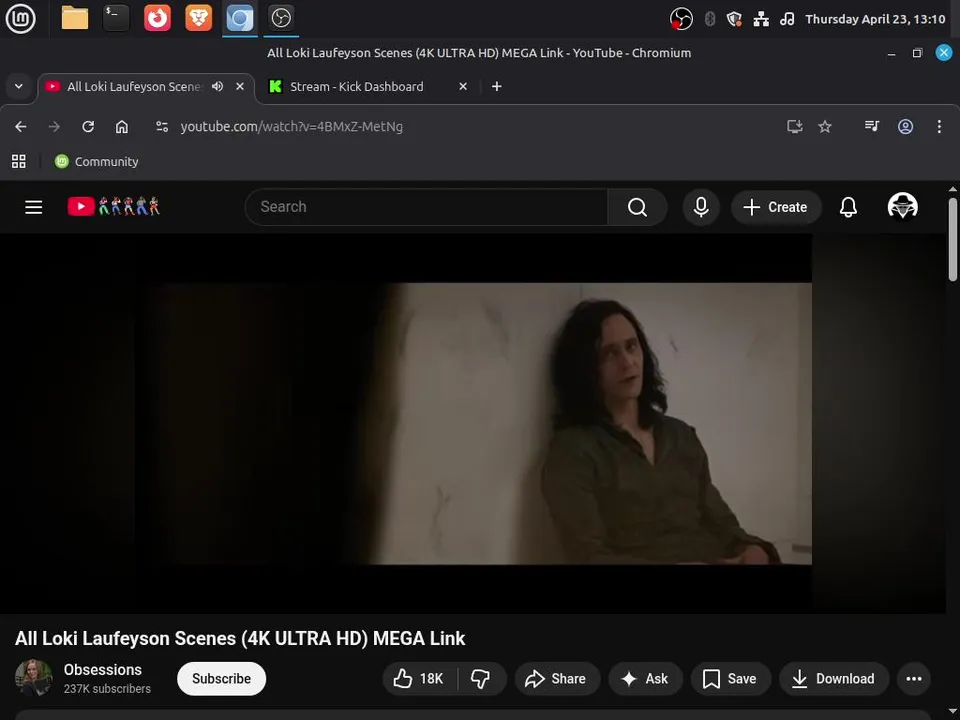Open the Obsessions channel name link

pyautogui.click(x=102, y=670)
